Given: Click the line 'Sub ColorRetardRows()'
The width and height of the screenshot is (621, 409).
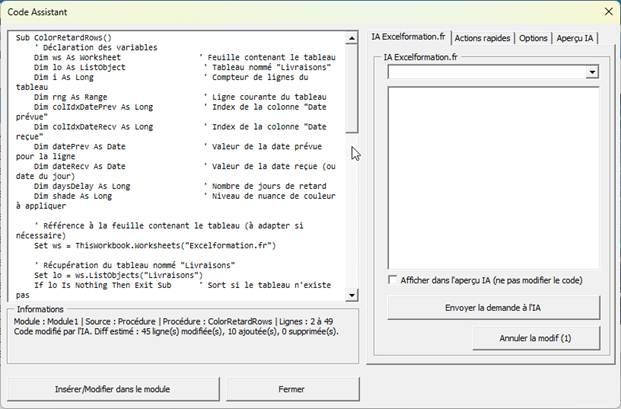Looking at the screenshot, I should (x=64, y=38).
